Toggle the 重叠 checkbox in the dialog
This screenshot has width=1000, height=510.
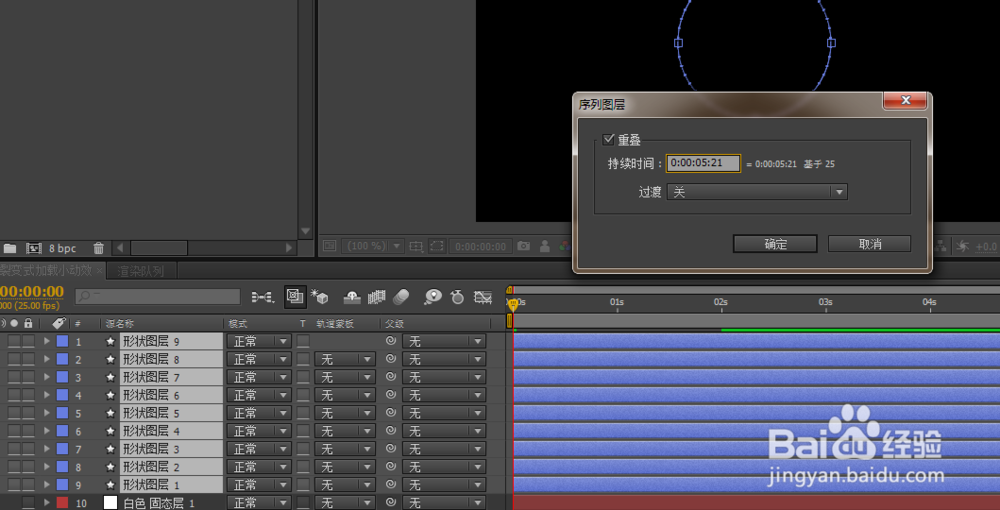[x=608, y=139]
